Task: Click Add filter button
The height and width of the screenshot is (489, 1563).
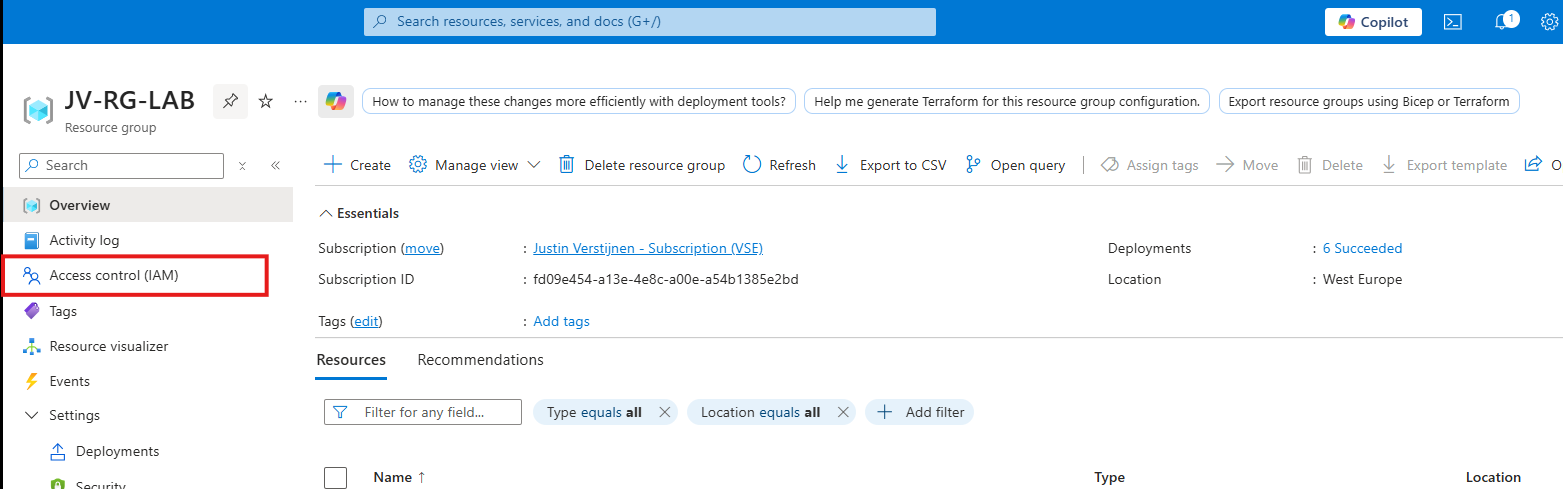Action: (x=919, y=412)
